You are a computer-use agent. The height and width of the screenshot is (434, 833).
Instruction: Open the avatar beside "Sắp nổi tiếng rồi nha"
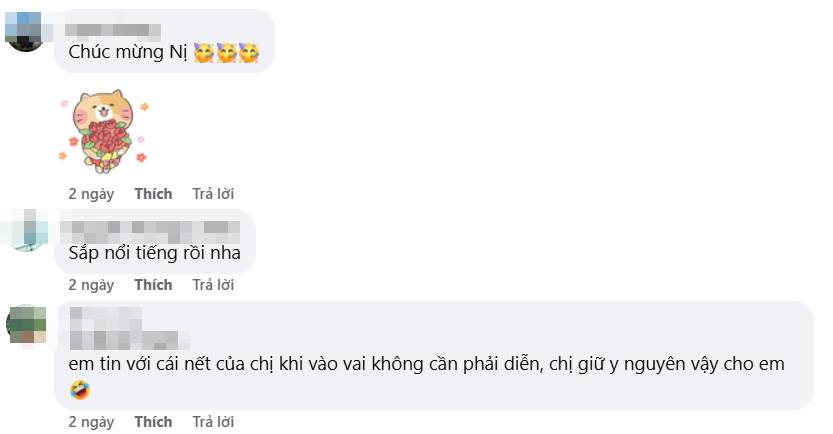pyautogui.click(x=27, y=231)
